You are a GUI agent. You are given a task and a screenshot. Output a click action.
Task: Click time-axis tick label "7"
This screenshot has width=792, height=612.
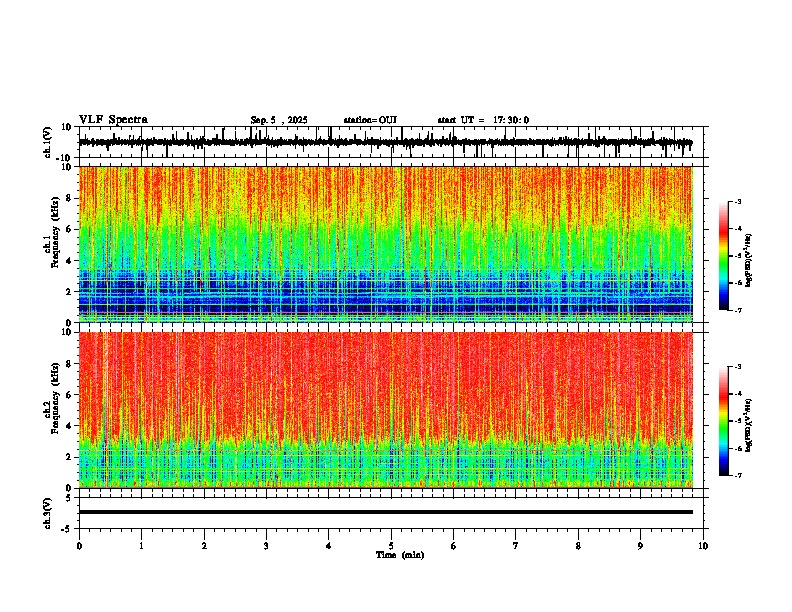point(516,546)
